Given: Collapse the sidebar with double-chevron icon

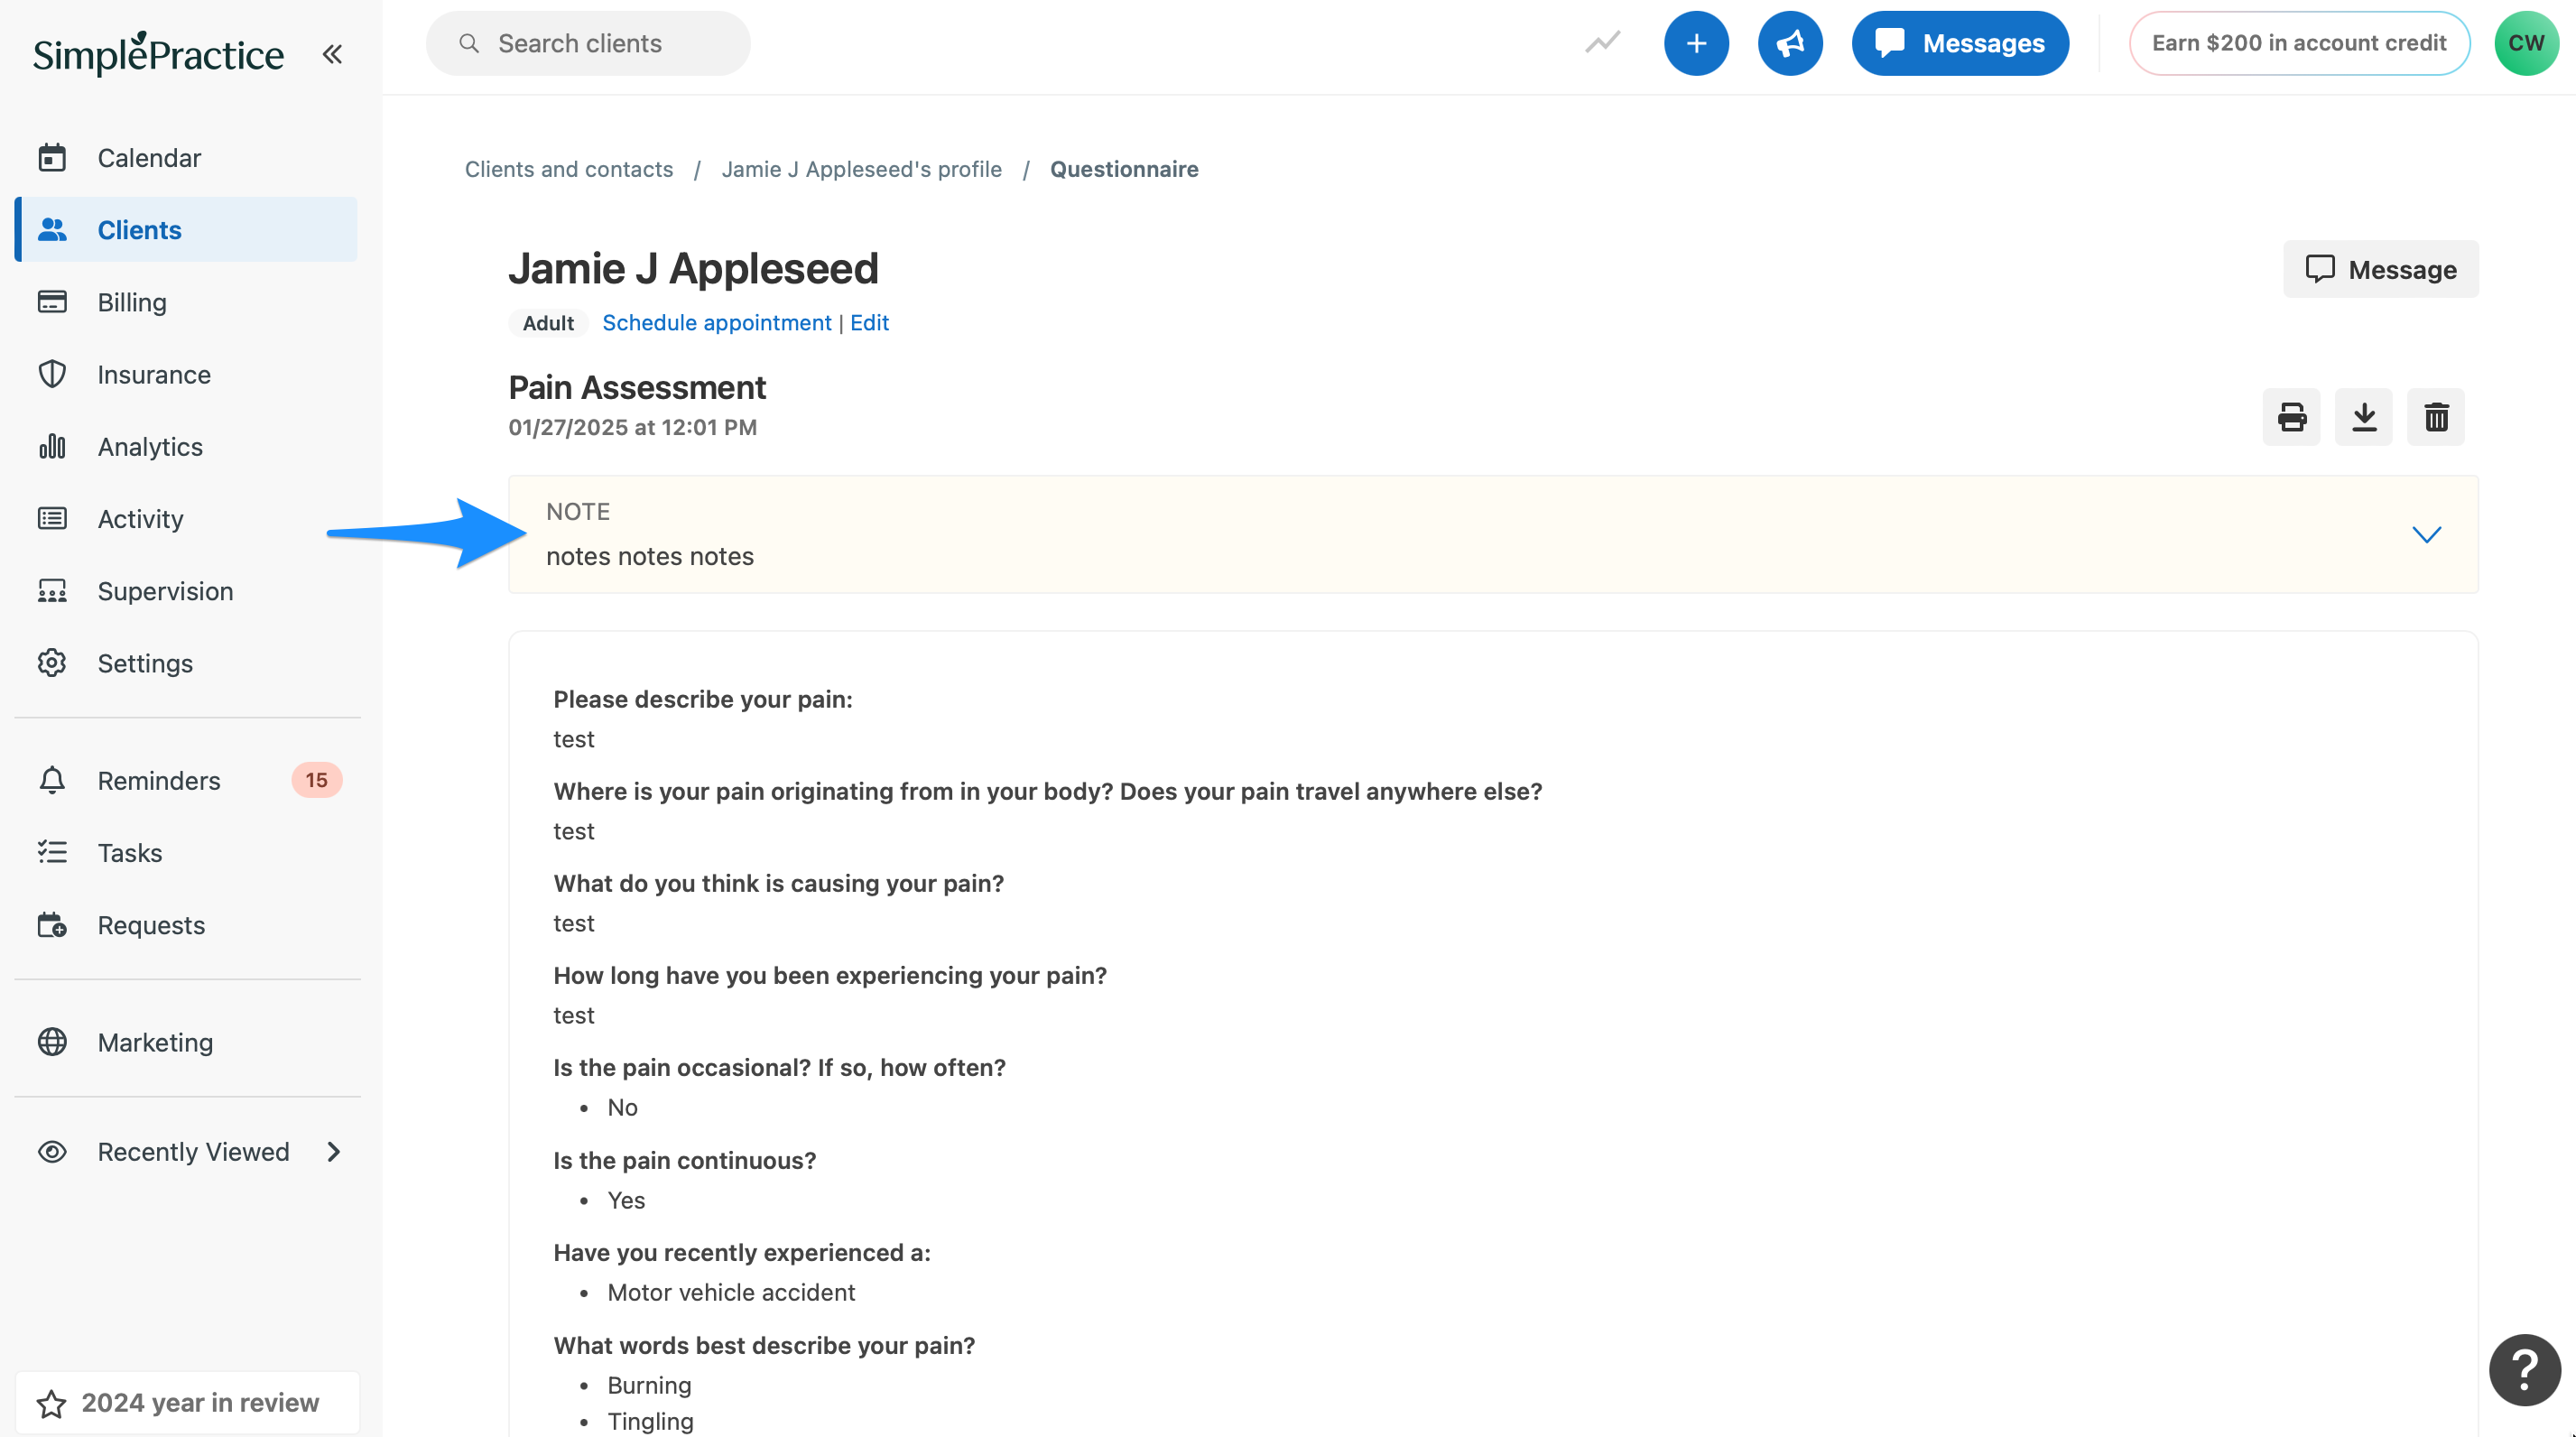Looking at the screenshot, I should pos(332,54).
